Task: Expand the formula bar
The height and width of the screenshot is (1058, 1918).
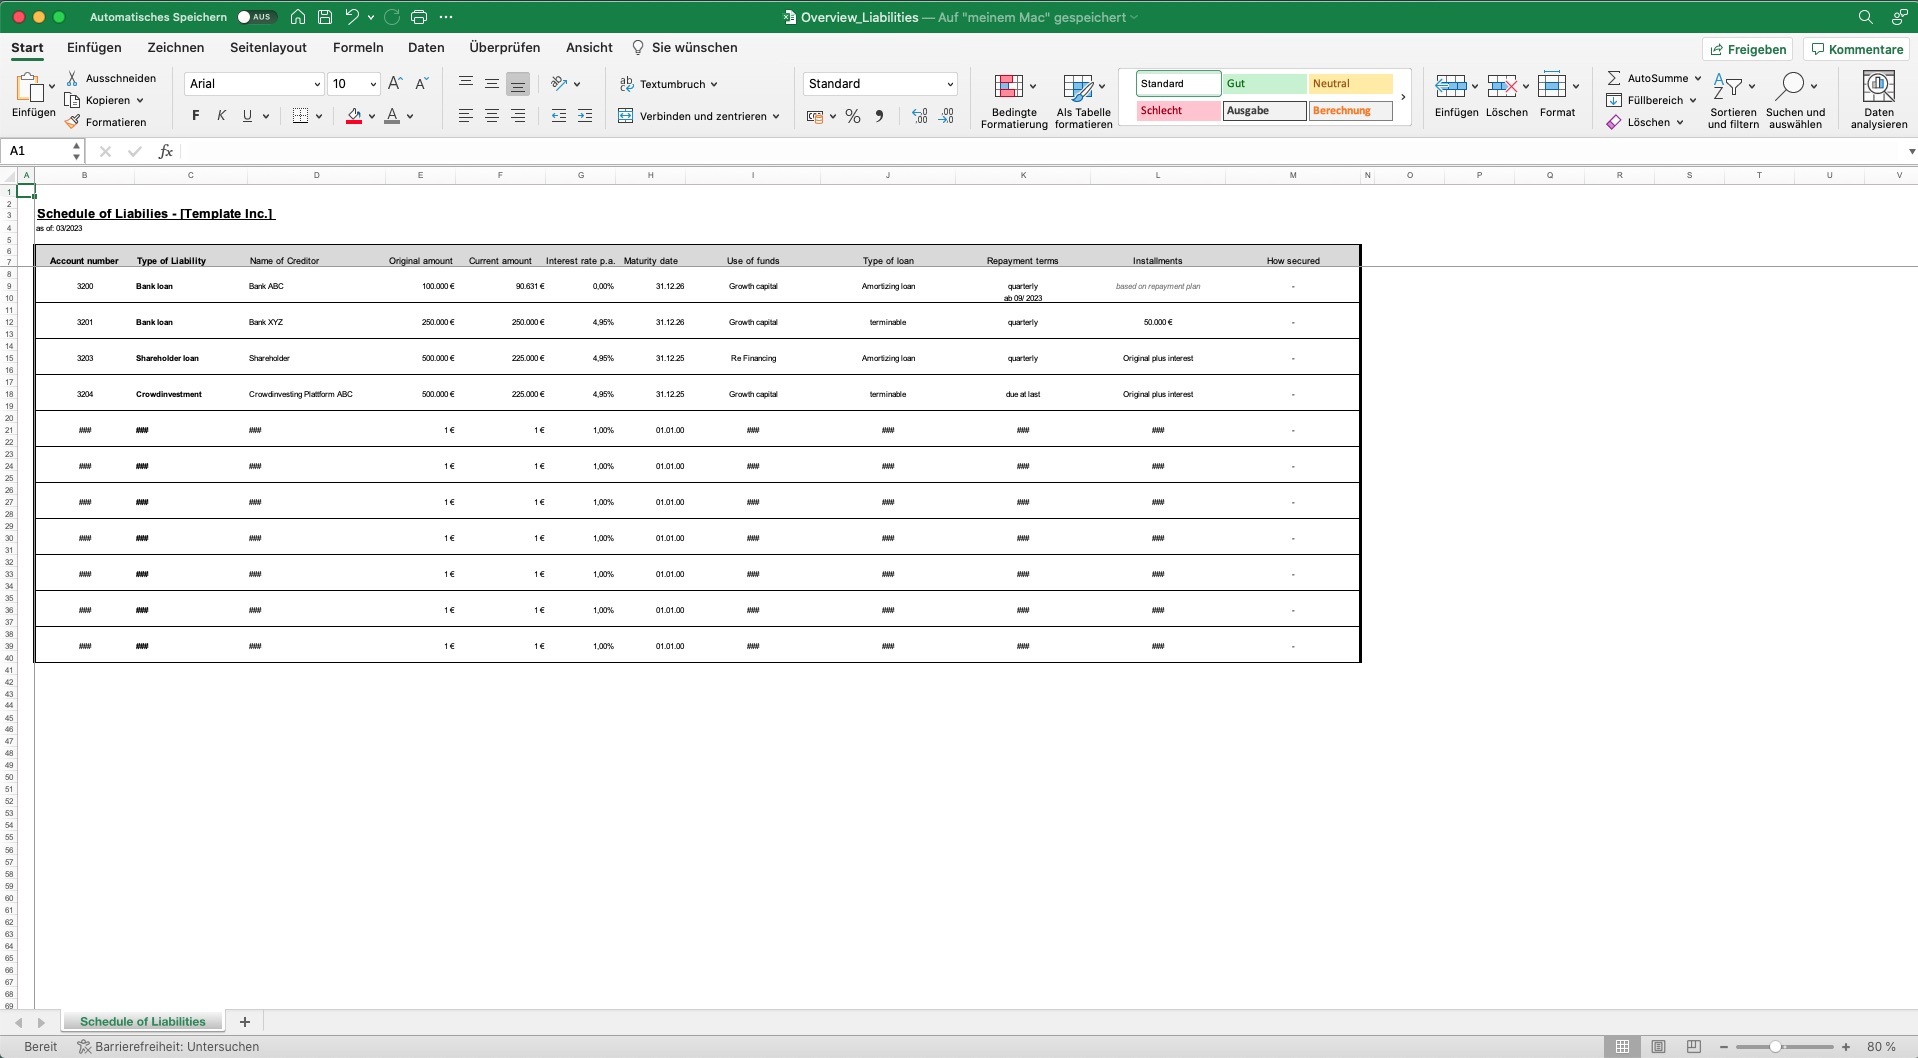Action: point(1911,151)
